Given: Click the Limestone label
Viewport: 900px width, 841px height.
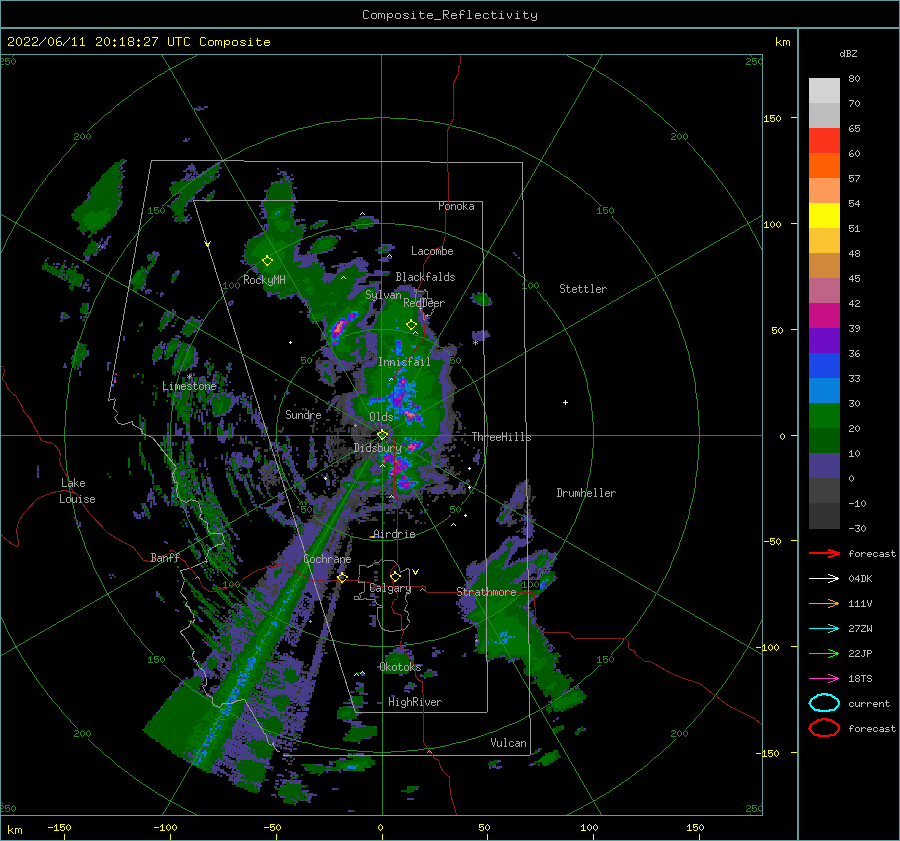Looking at the screenshot, I should [189, 386].
